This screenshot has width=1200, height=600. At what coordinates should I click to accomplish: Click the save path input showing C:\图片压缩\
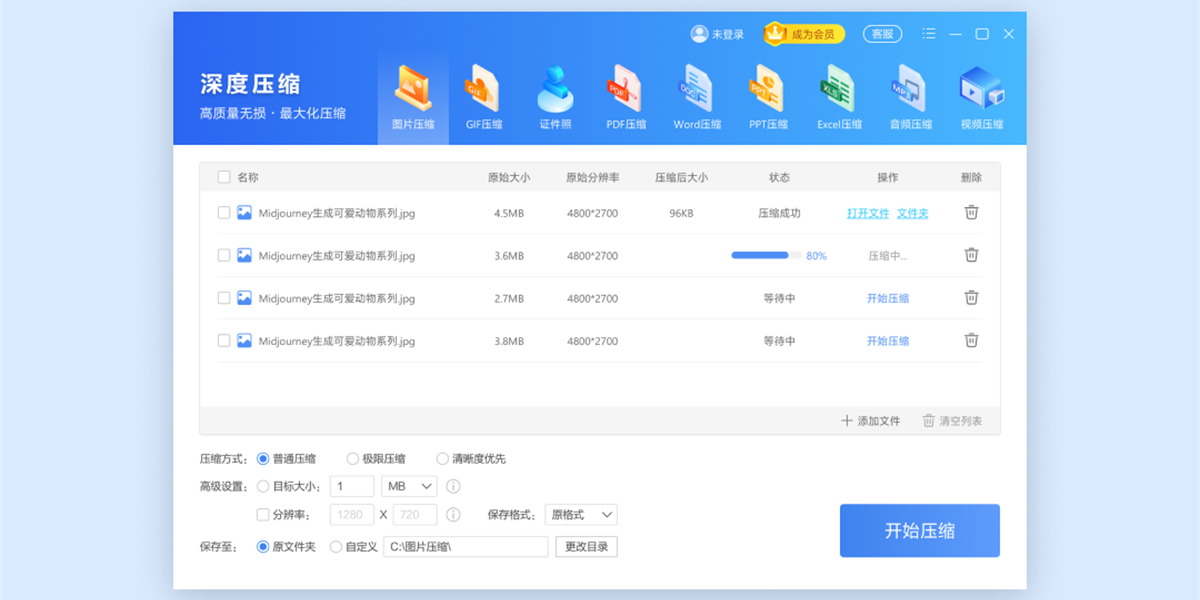[465, 546]
